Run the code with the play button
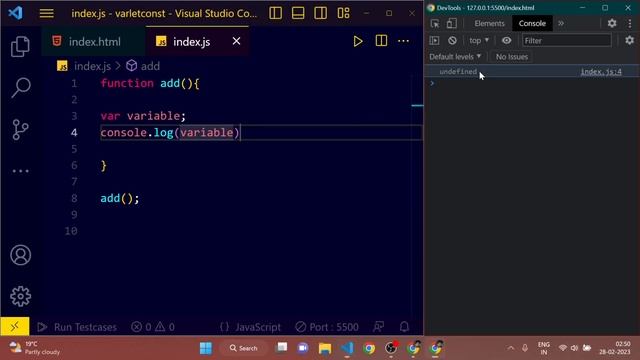Screen dimensions: 640x360 click(358, 41)
